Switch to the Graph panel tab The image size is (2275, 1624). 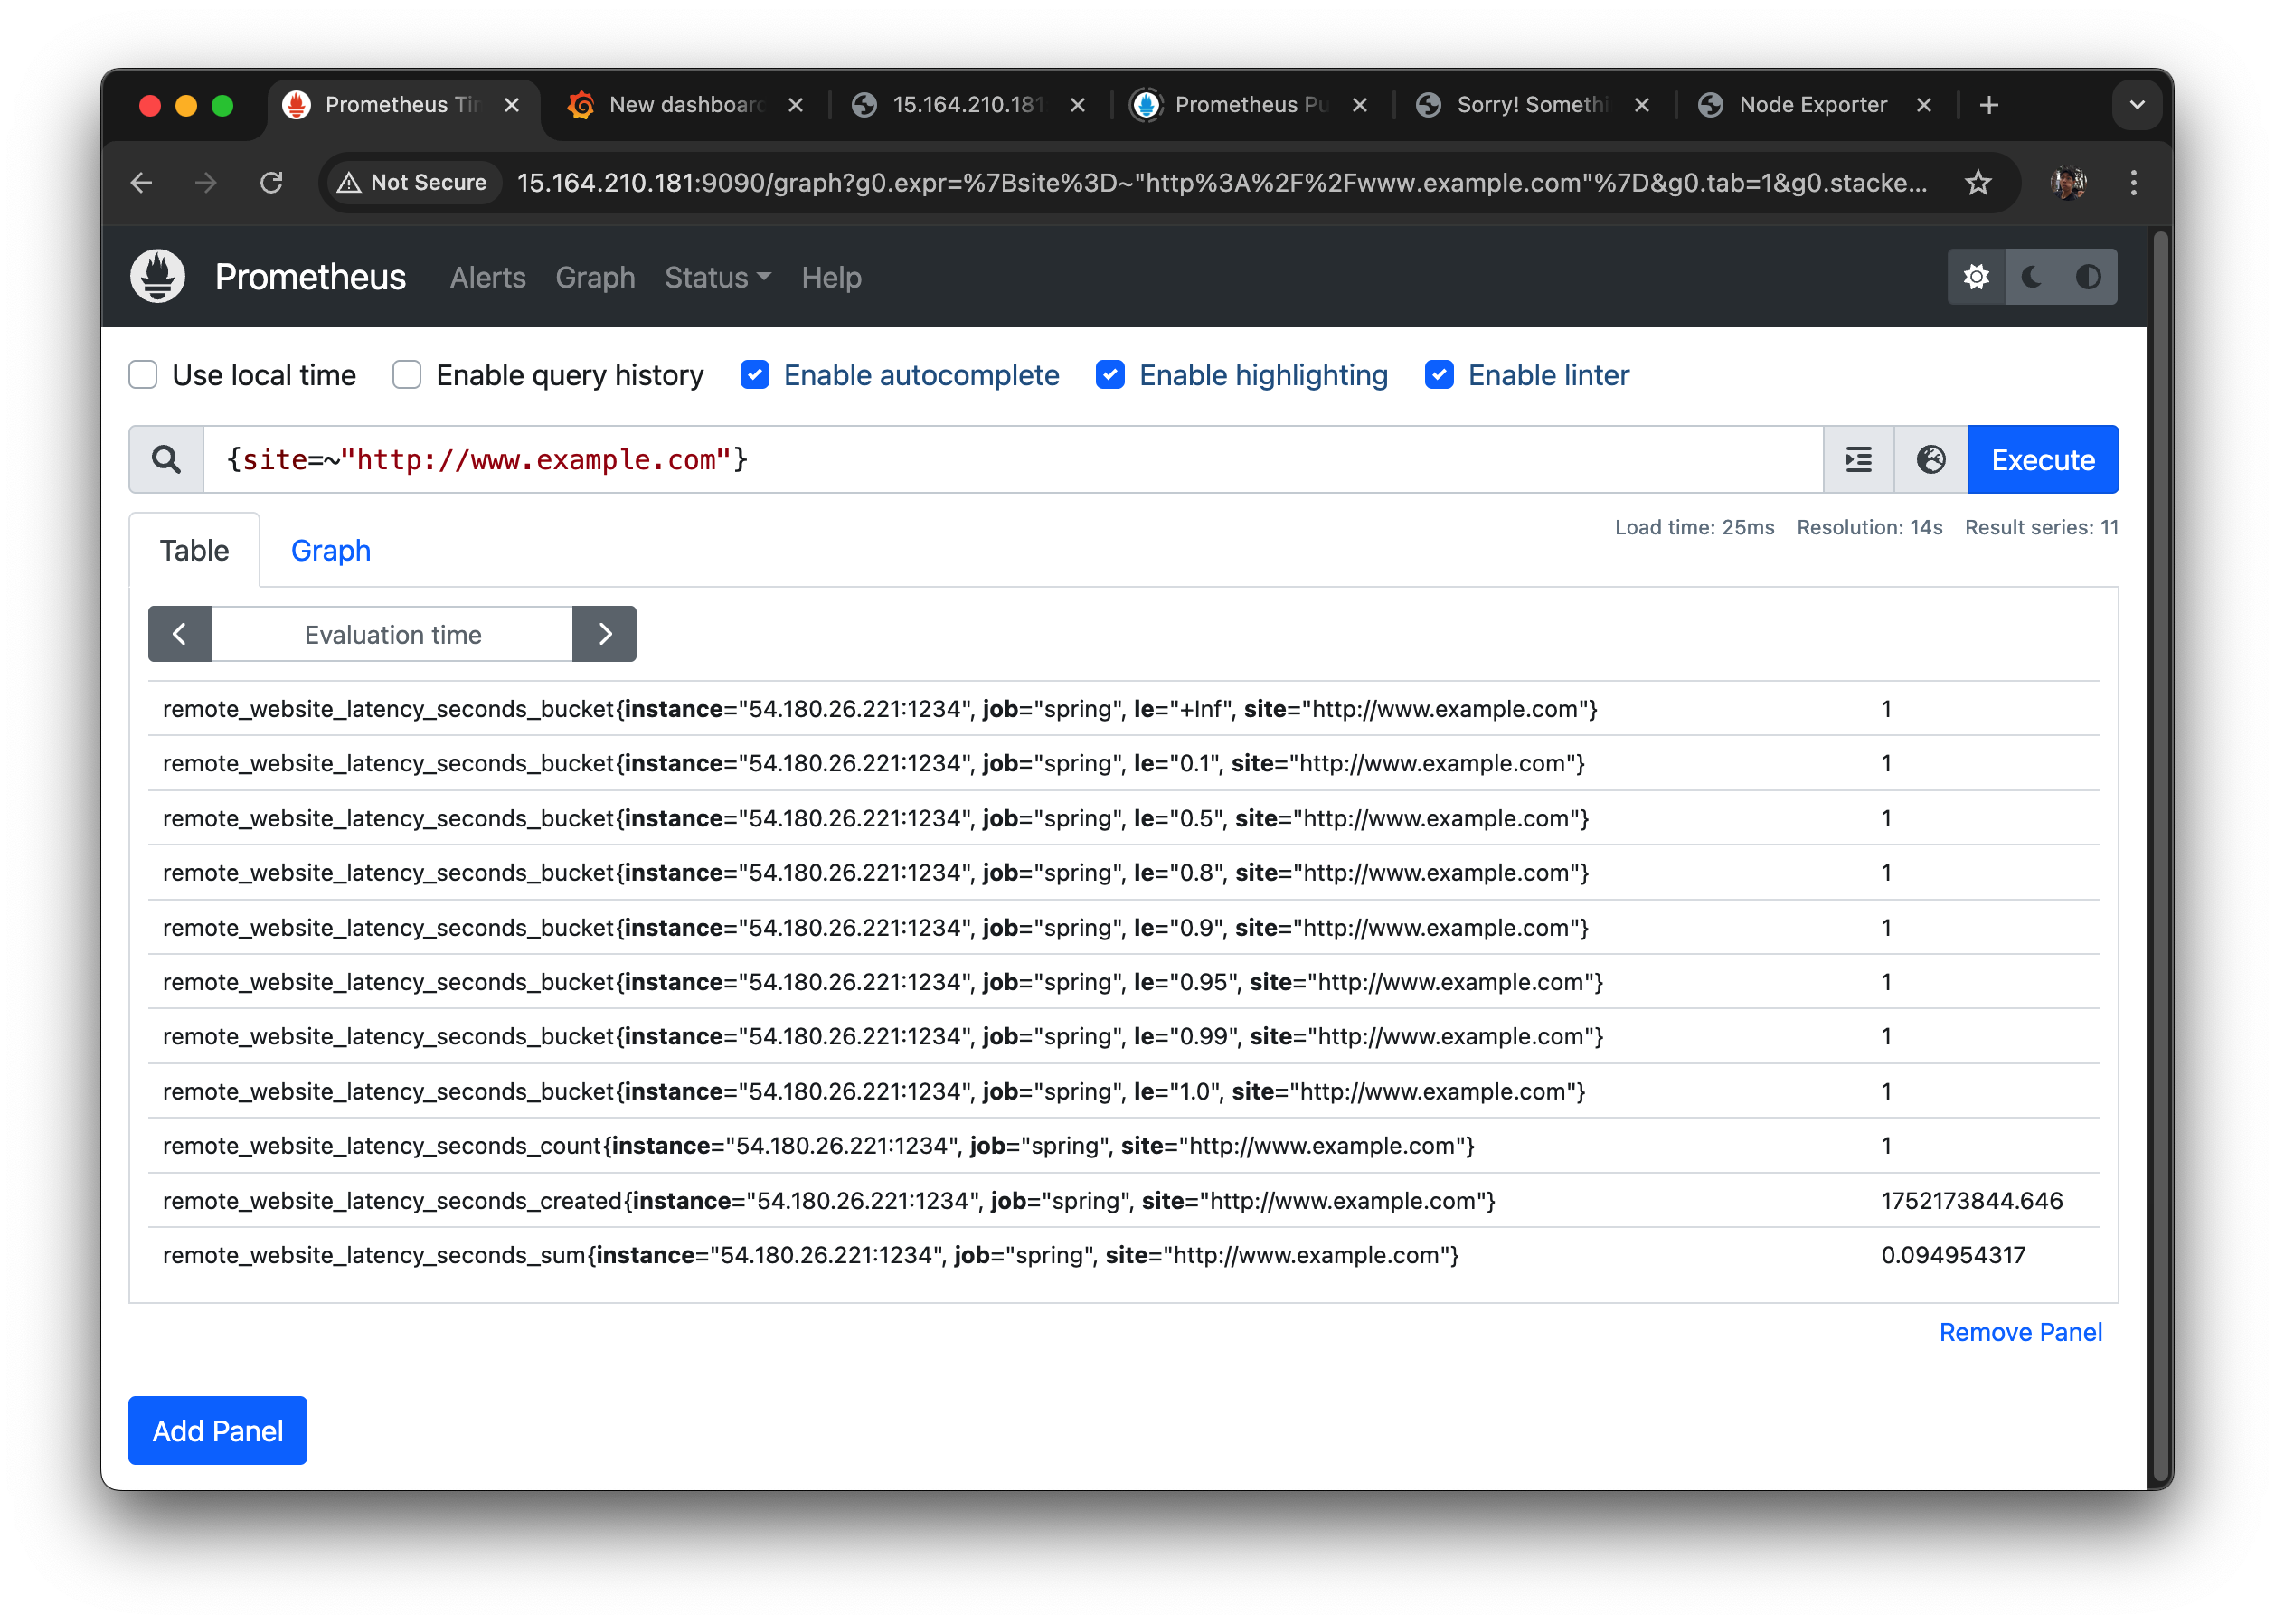tap(330, 551)
